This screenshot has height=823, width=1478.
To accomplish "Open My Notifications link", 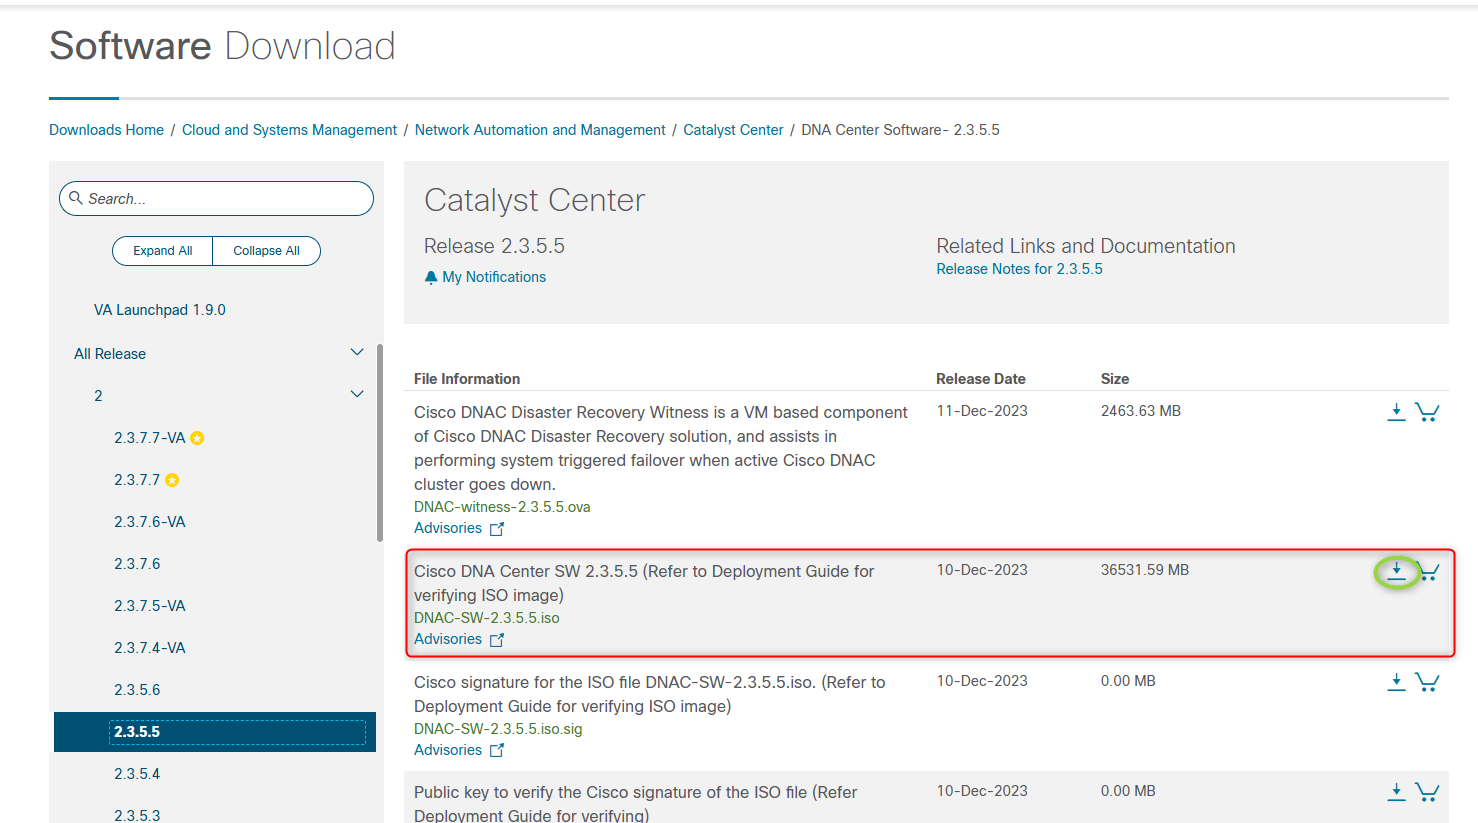I will point(494,277).
